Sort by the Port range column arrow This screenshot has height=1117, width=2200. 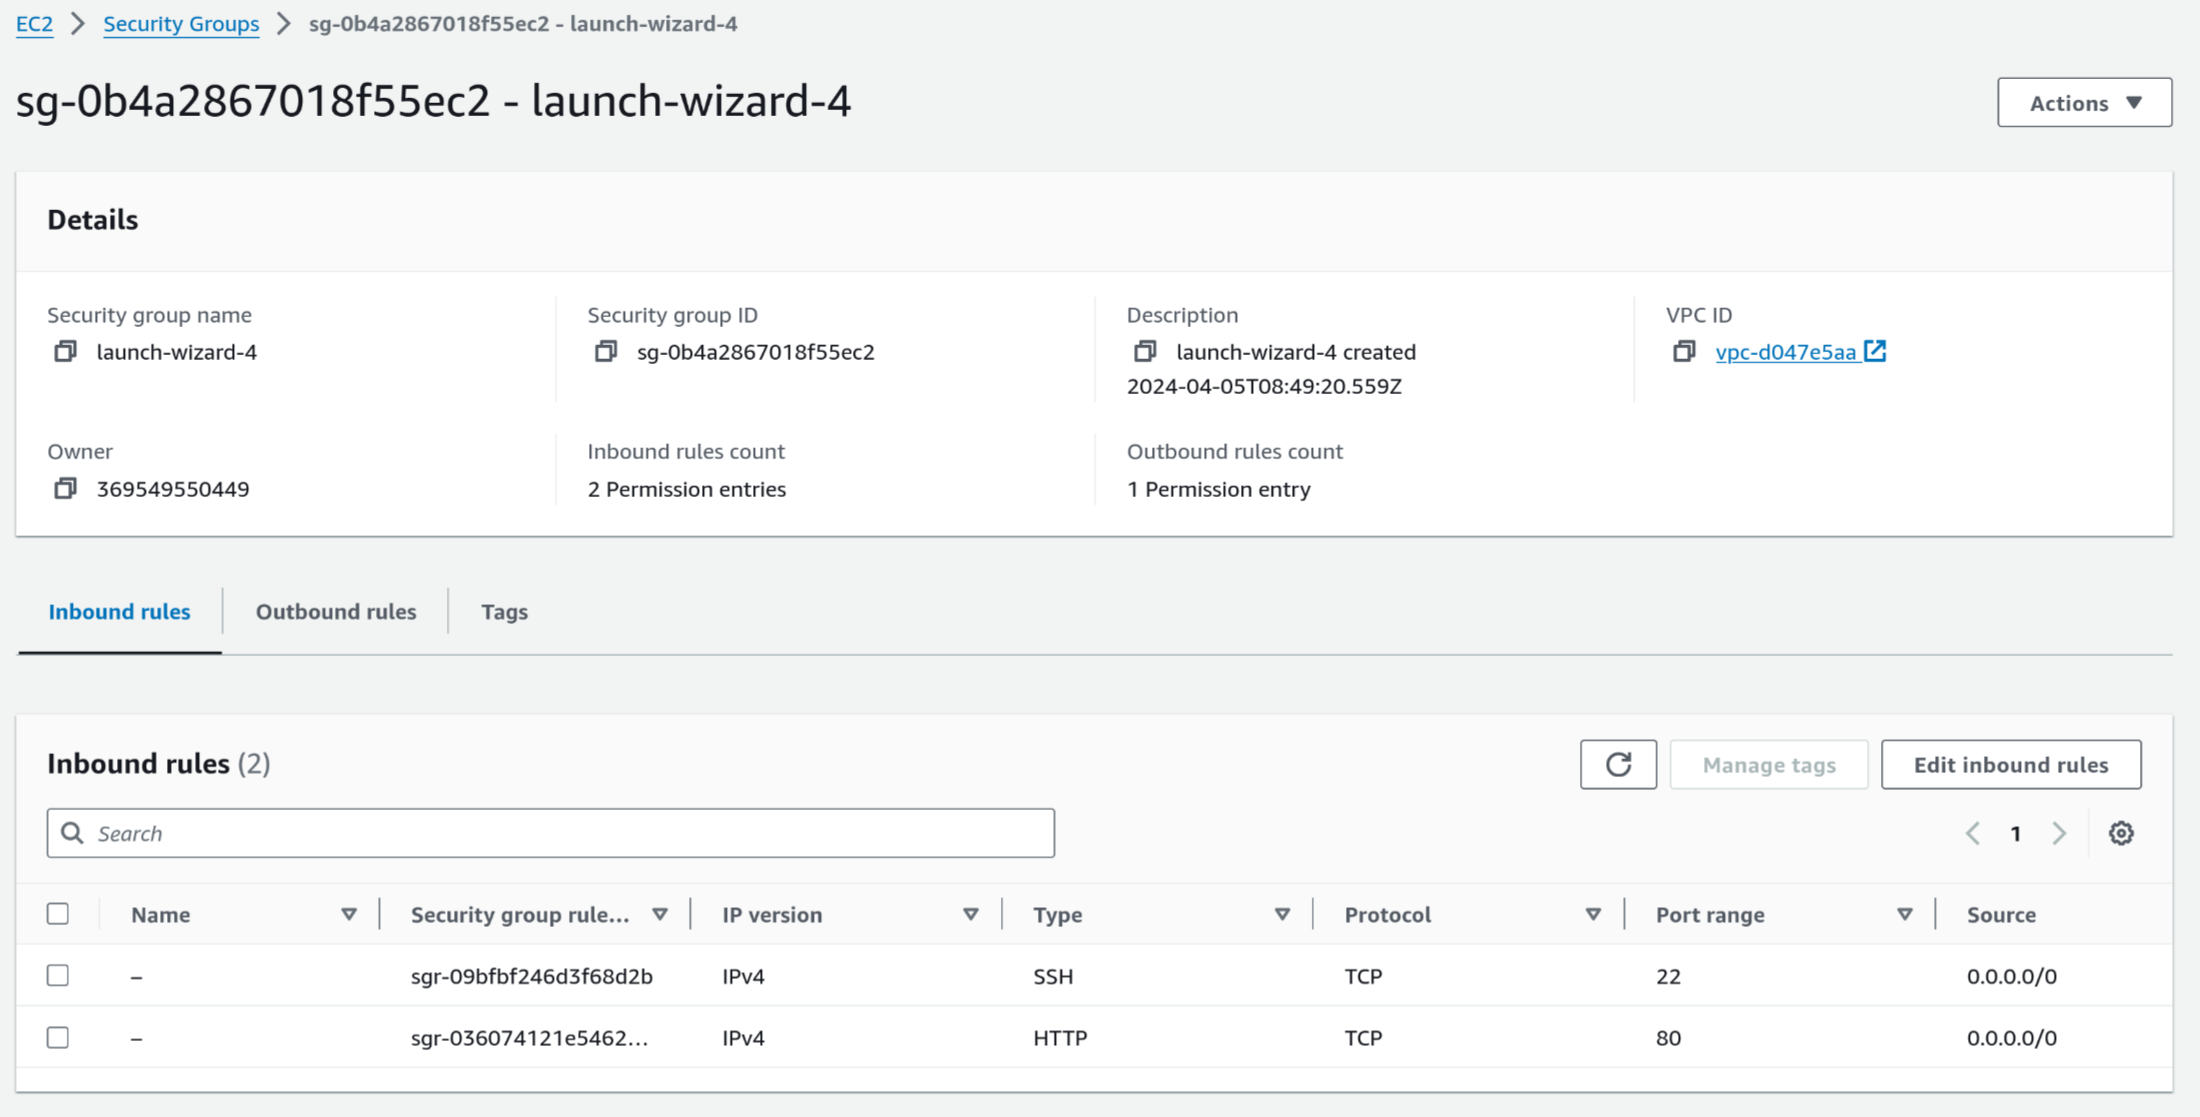(1904, 914)
